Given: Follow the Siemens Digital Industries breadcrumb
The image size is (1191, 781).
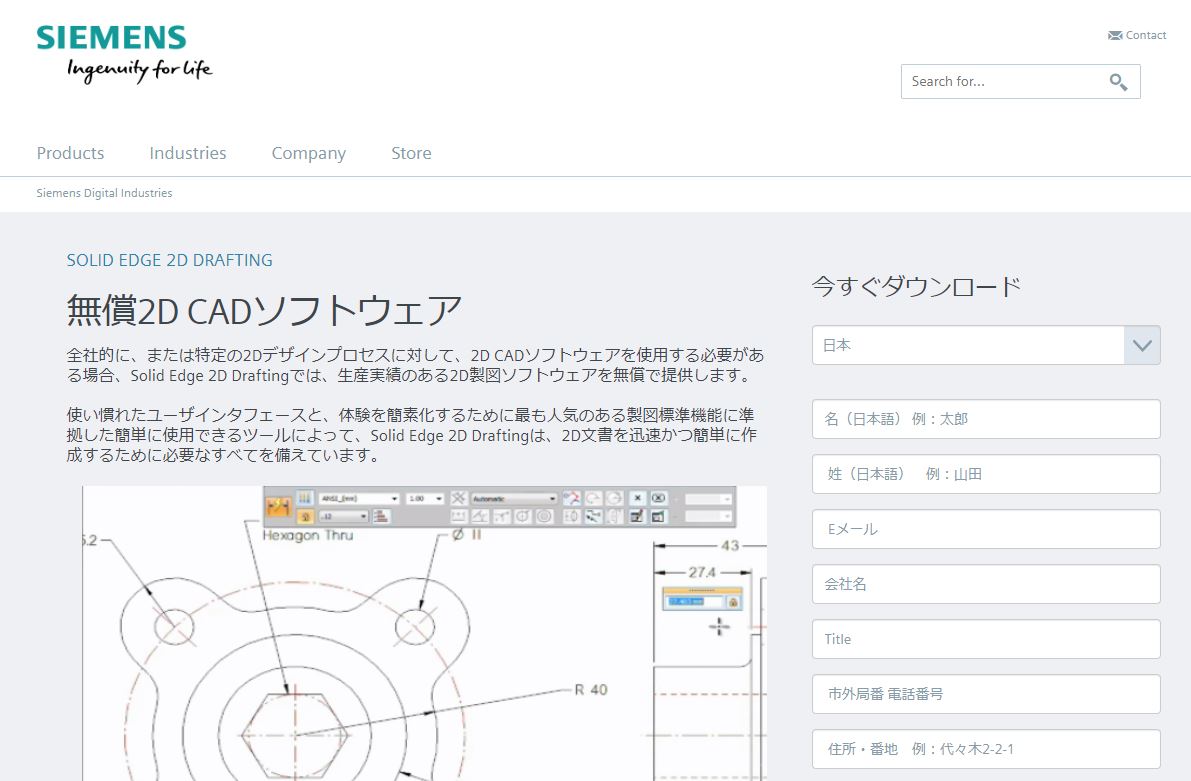Looking at the screenshot, I should 104,193.
